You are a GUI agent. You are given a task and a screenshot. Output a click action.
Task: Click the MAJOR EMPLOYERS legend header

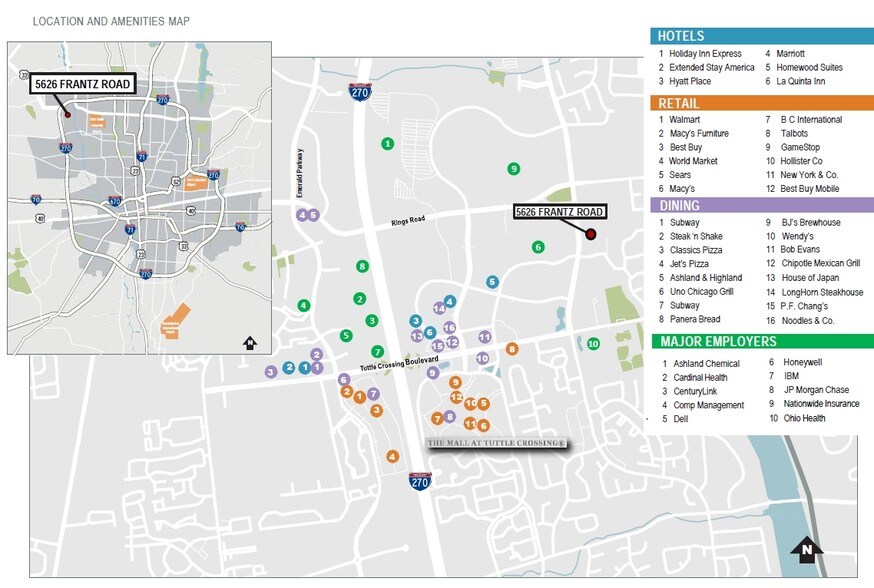[x=761, y=342]
